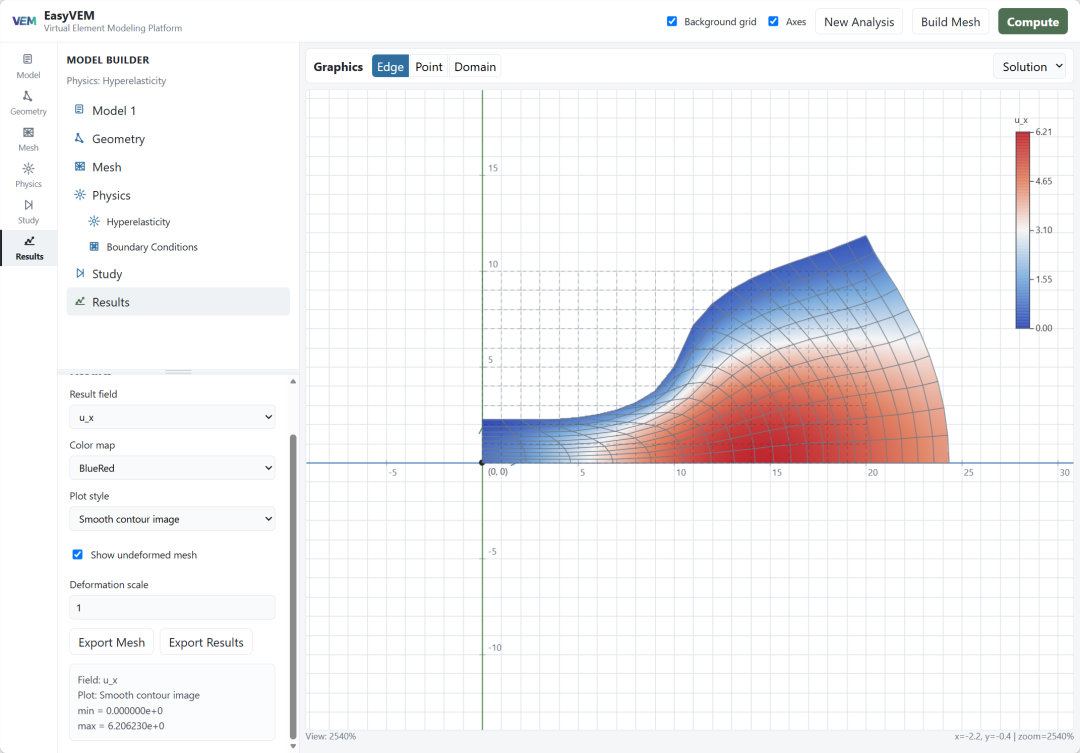Screen dimensions: 1080x753
Task: Click the 'Field: u_x' text
Action: pos(98,680)
